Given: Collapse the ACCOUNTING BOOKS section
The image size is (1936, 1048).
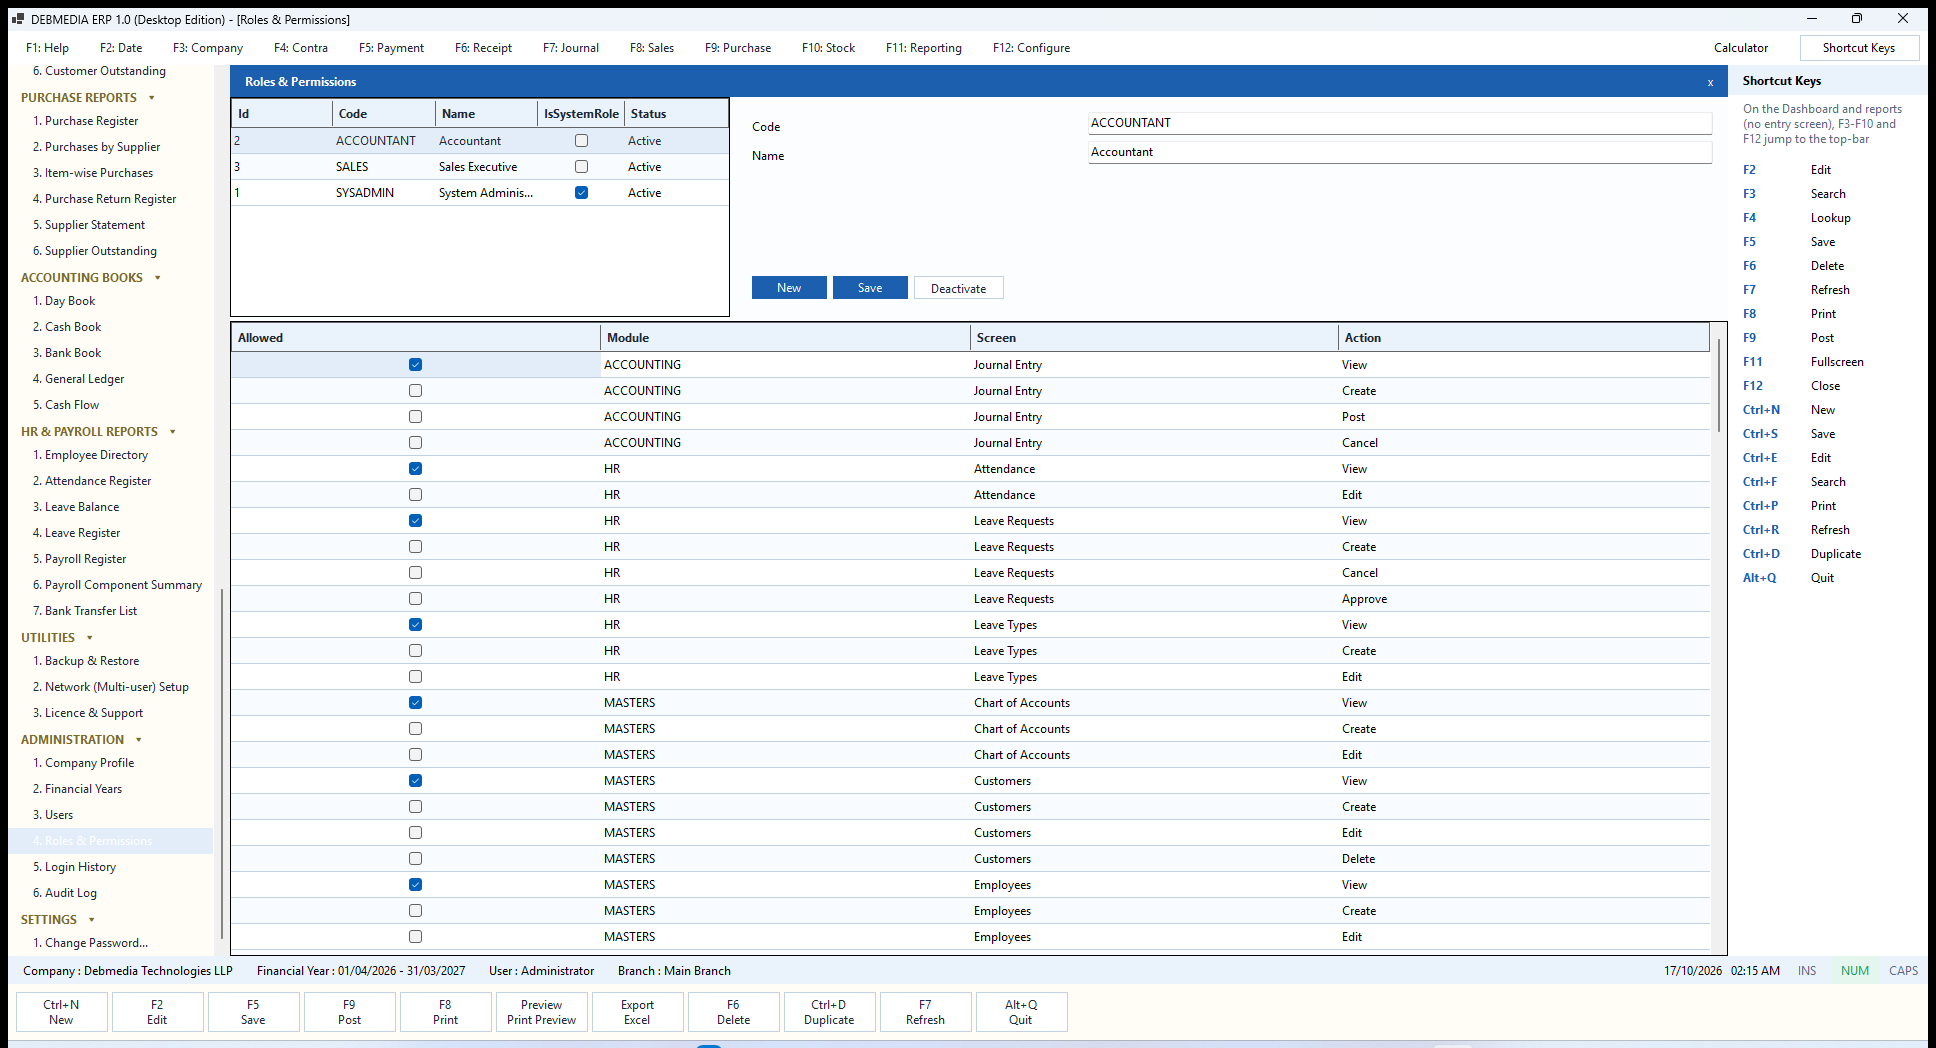Looking at the screenshot, I should (x=158, y=278).
